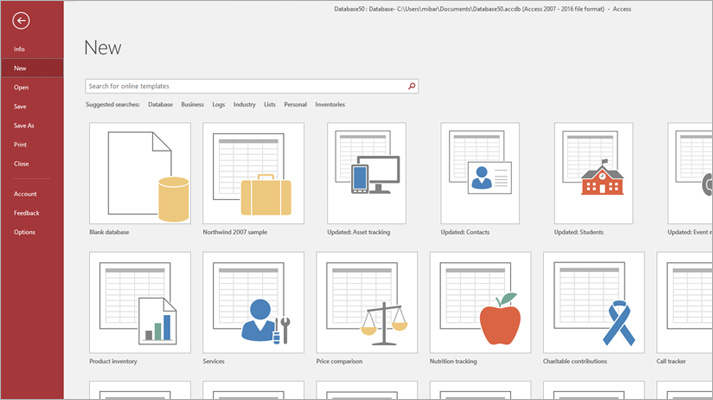Viewport: 713px width, 400px height.
Task: Click the Search for online templates field
Action: [x=251, y=86]
